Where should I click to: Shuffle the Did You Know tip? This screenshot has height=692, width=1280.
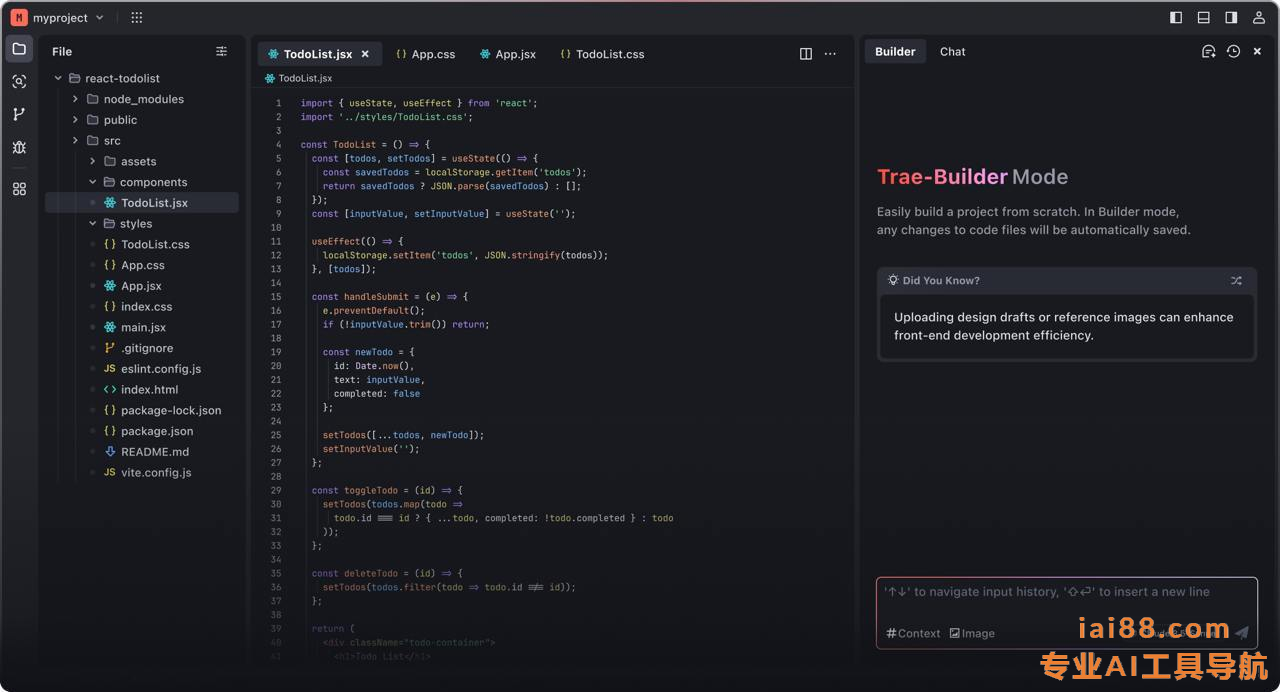(1236, 281)
